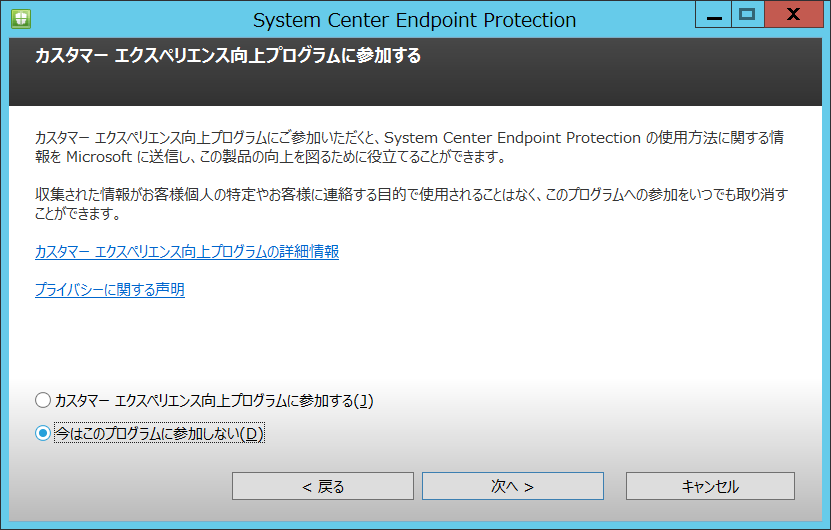Select the 今はこのプログラムに参加しない(D) radio circle
Viewport: 831px width, 530px height.
[43, 434]
